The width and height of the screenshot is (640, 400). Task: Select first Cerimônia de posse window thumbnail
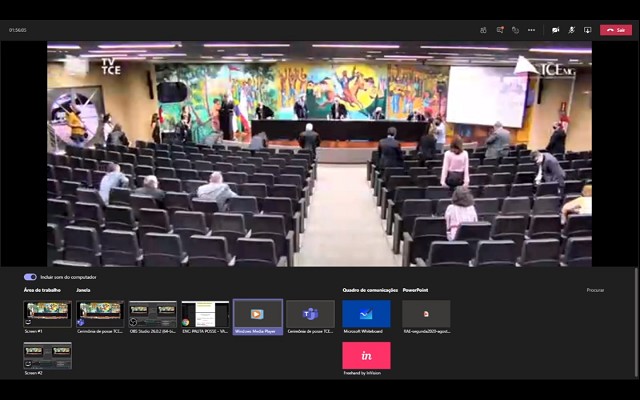[x=100, y=314]
